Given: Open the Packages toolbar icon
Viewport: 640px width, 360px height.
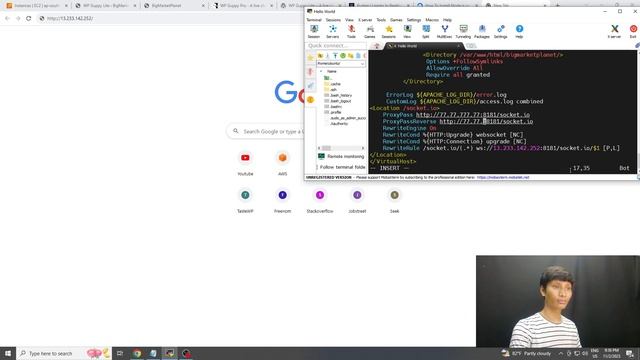Looking at the screenshot, I should [x=482, y=31].
